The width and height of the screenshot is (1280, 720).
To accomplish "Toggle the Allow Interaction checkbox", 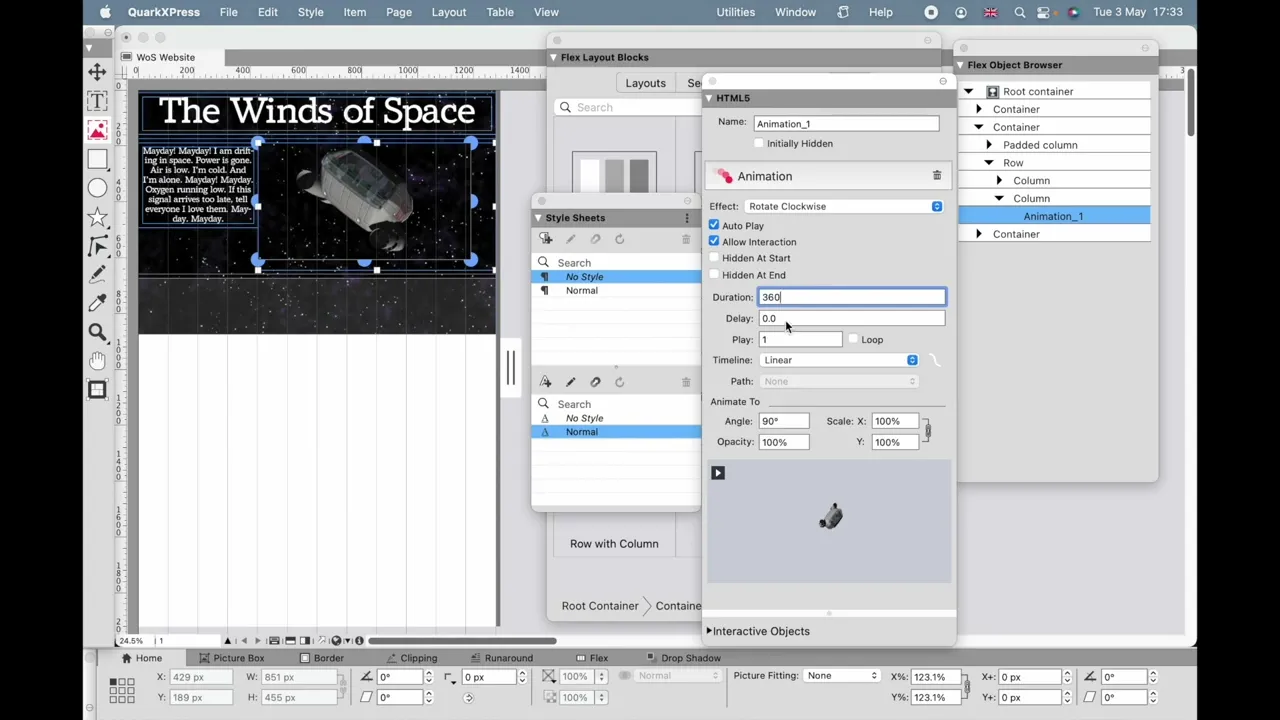I will (714, 242).
